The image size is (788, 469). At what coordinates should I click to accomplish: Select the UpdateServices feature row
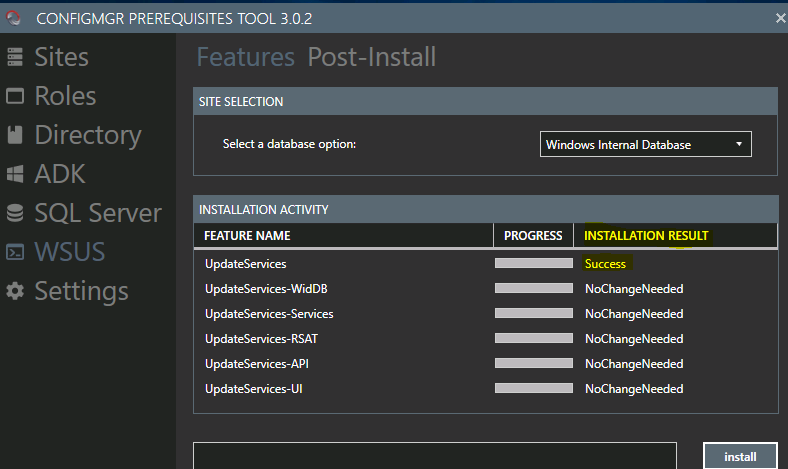(x=485, y=264)
